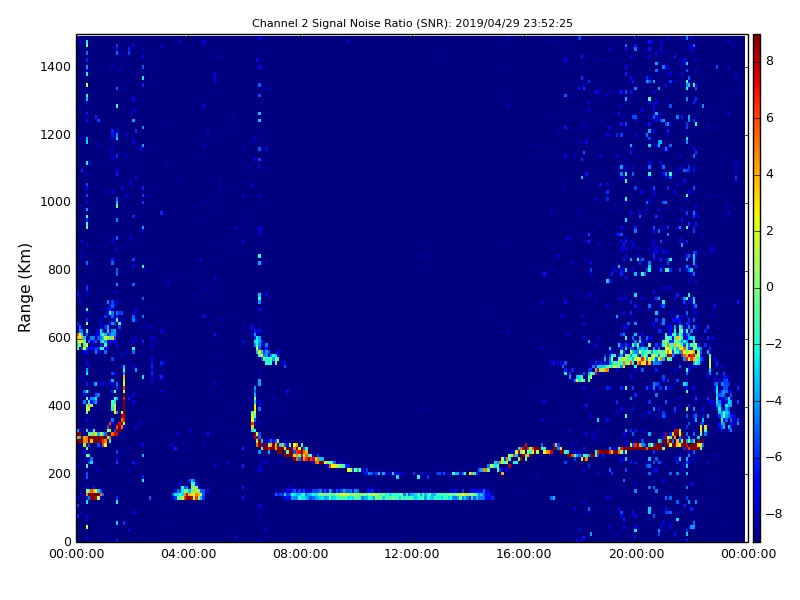Image resolution: width=800 pixels, height=600 pixels.
Task: Click the 1400 range tick label
Action: 54,67
